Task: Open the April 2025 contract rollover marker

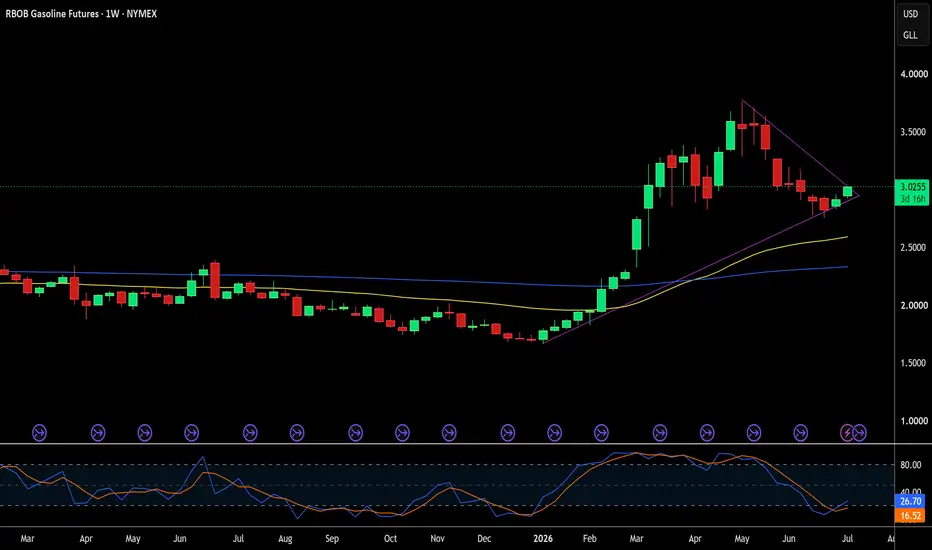Action: 97,433
